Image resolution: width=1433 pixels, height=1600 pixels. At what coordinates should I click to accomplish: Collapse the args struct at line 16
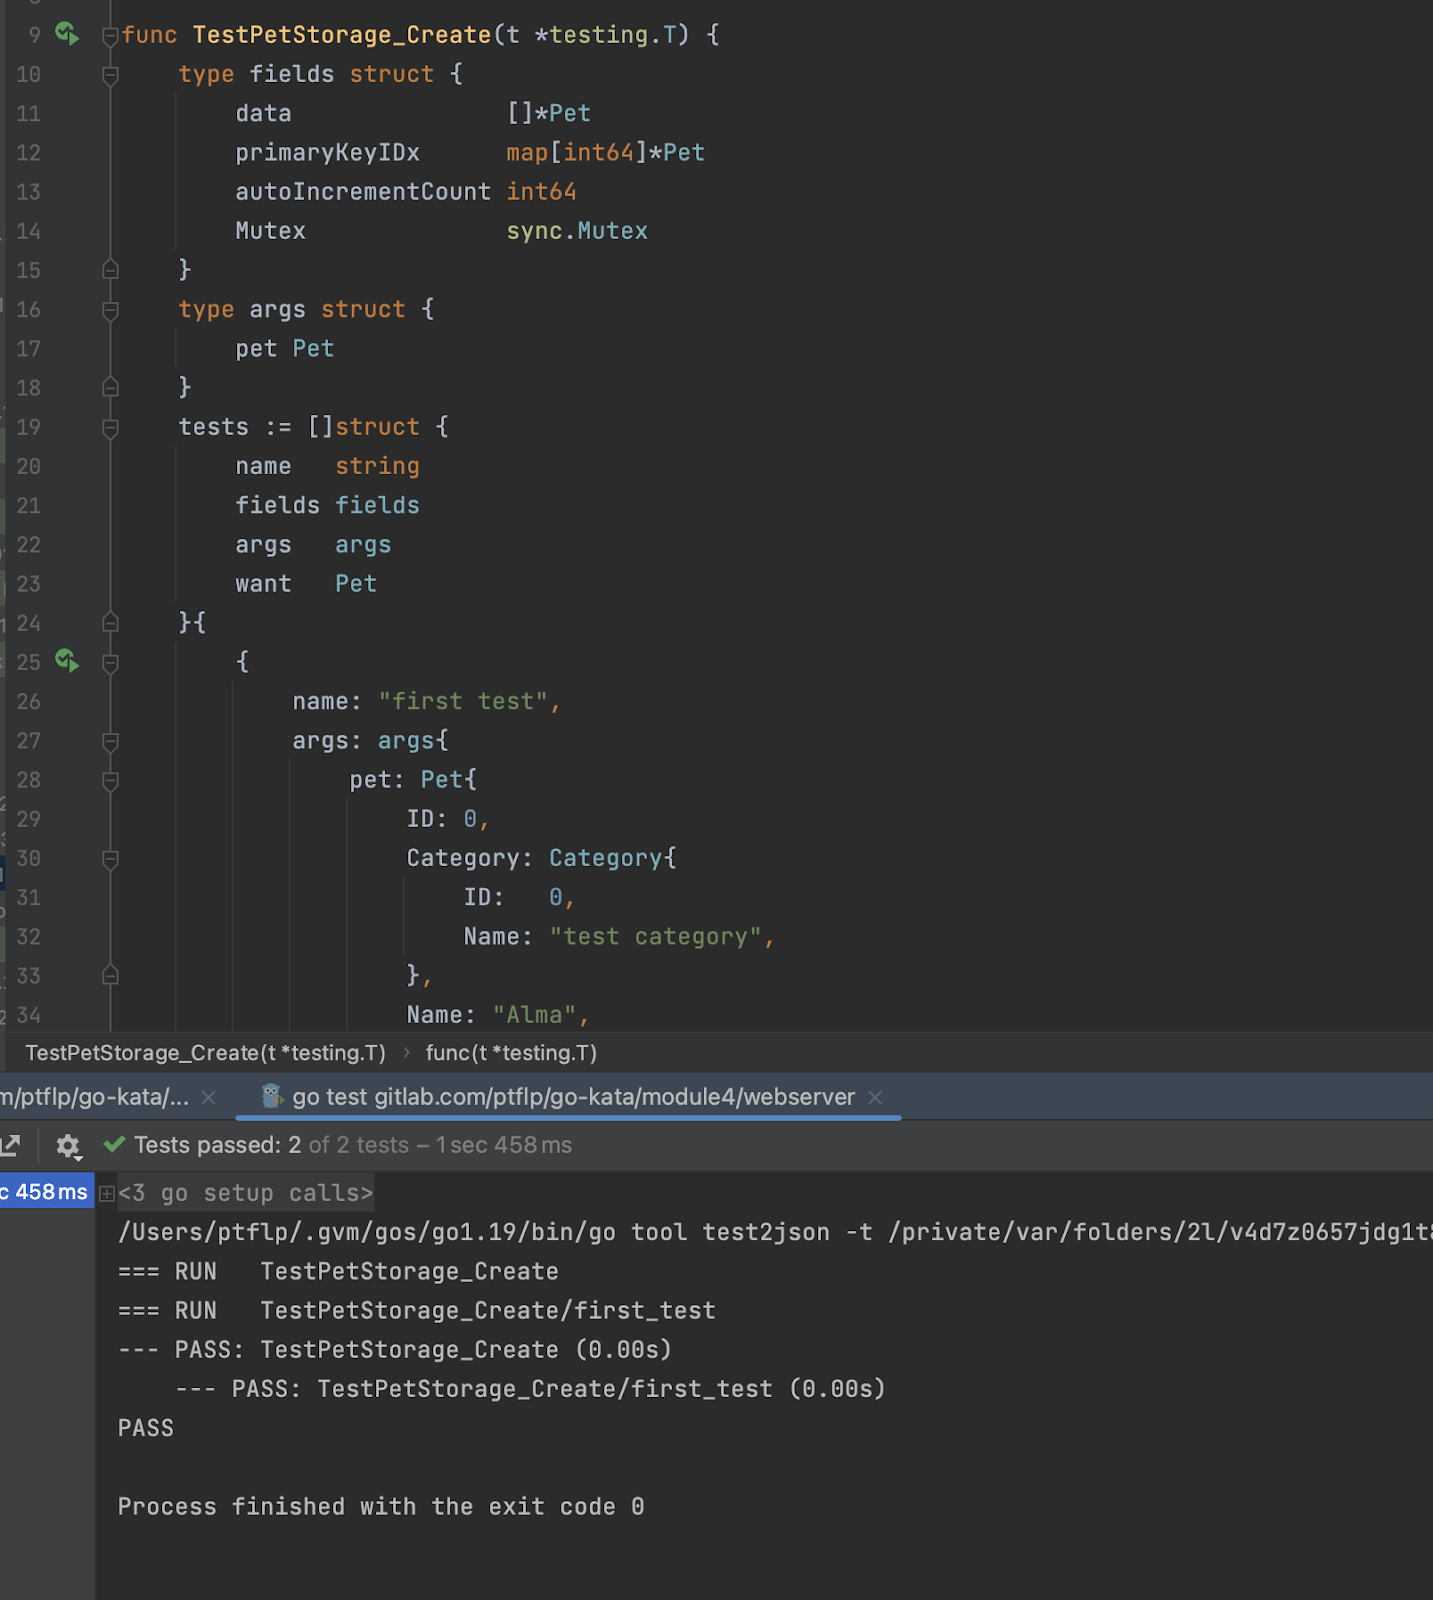coord(111,310)
